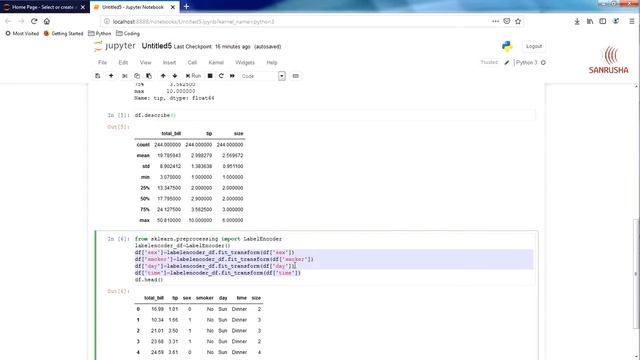
Task: Bookmark this page with the star
Action: (518, 21)
